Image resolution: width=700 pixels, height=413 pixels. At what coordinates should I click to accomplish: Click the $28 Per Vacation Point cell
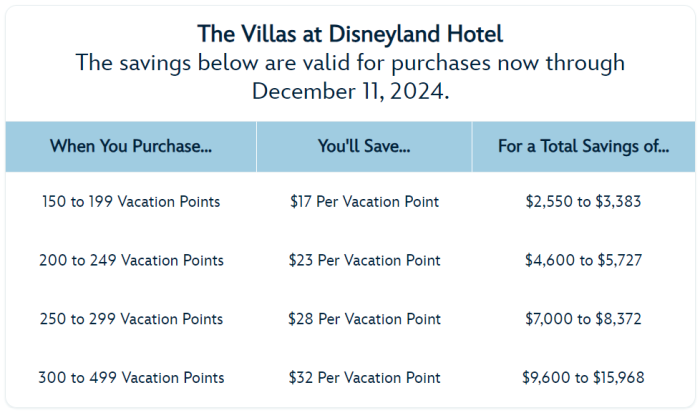(x=364, y=319)
